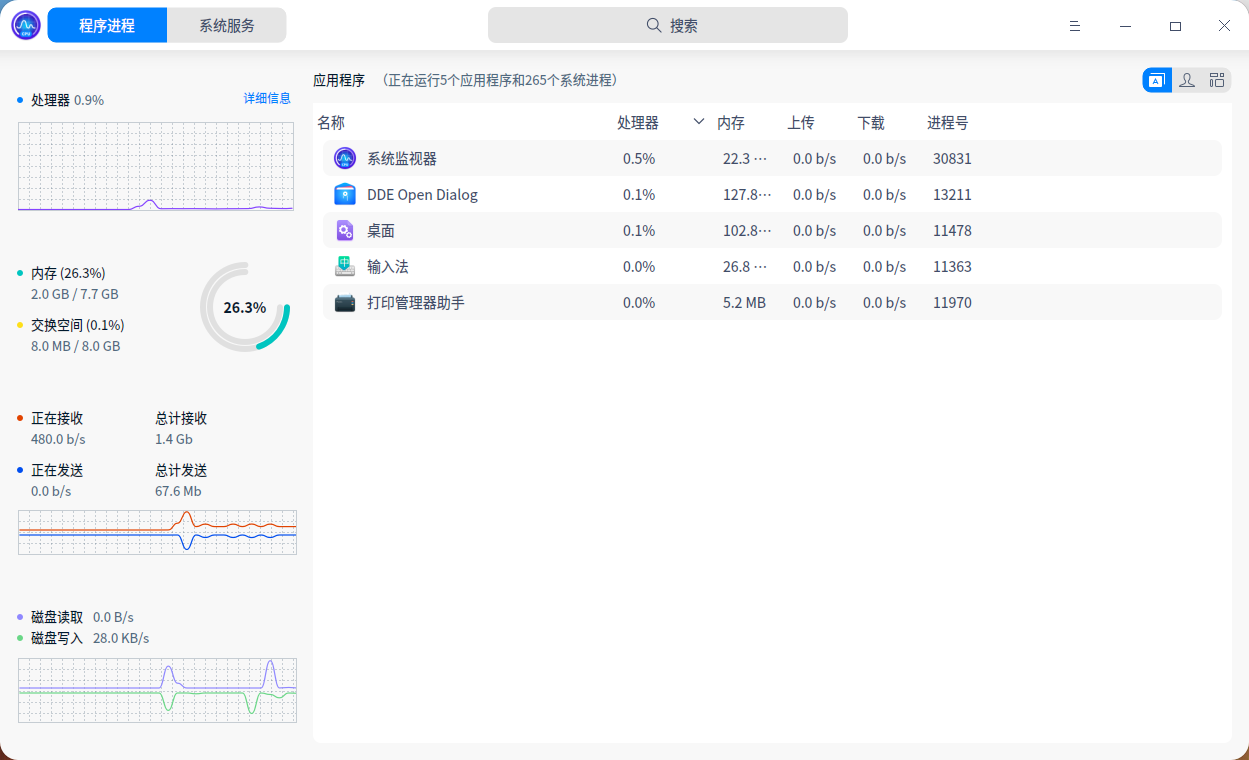Image resolution: width=1249 pixels, height=760 pixels.
Task: Open 详细信息 for the processor
Action: [x=267, y=97]
